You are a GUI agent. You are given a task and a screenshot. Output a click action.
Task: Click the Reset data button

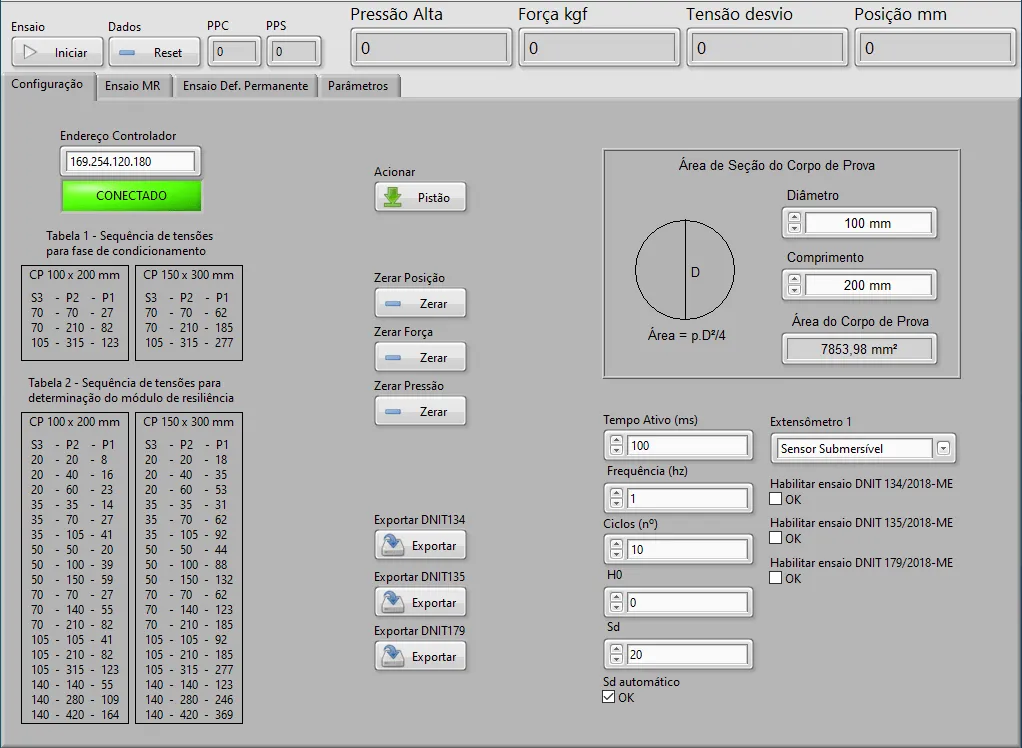pos(154,52)
